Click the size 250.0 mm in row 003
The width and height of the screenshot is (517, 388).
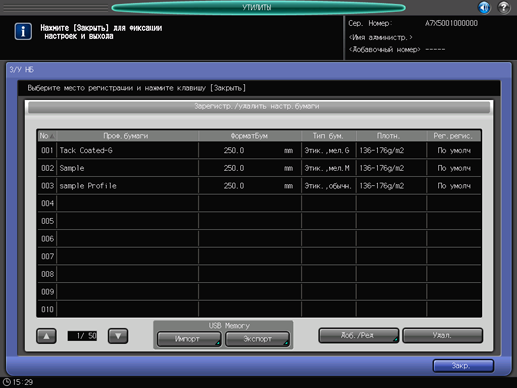[258, 186]
